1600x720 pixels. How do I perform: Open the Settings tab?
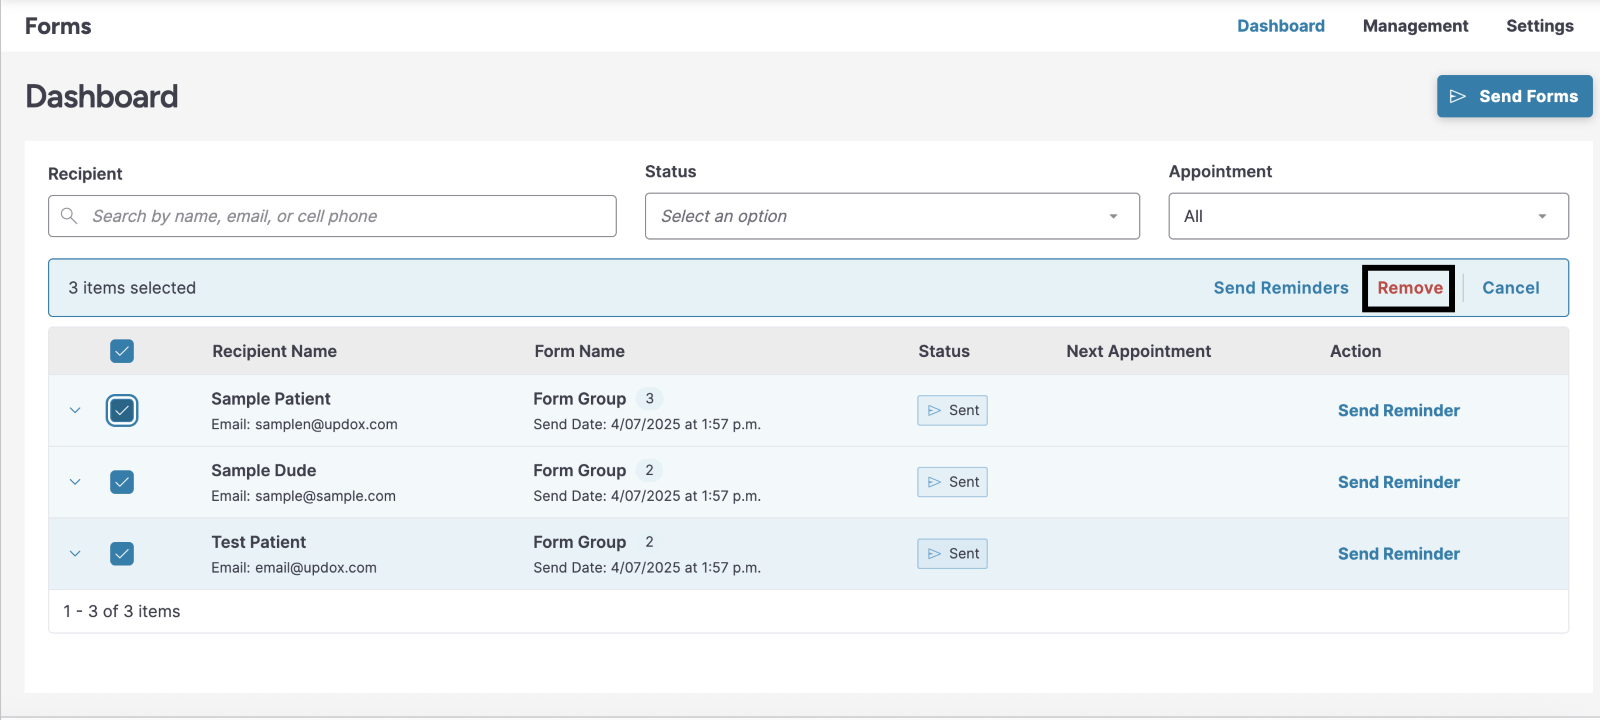tap(1539, 26)
